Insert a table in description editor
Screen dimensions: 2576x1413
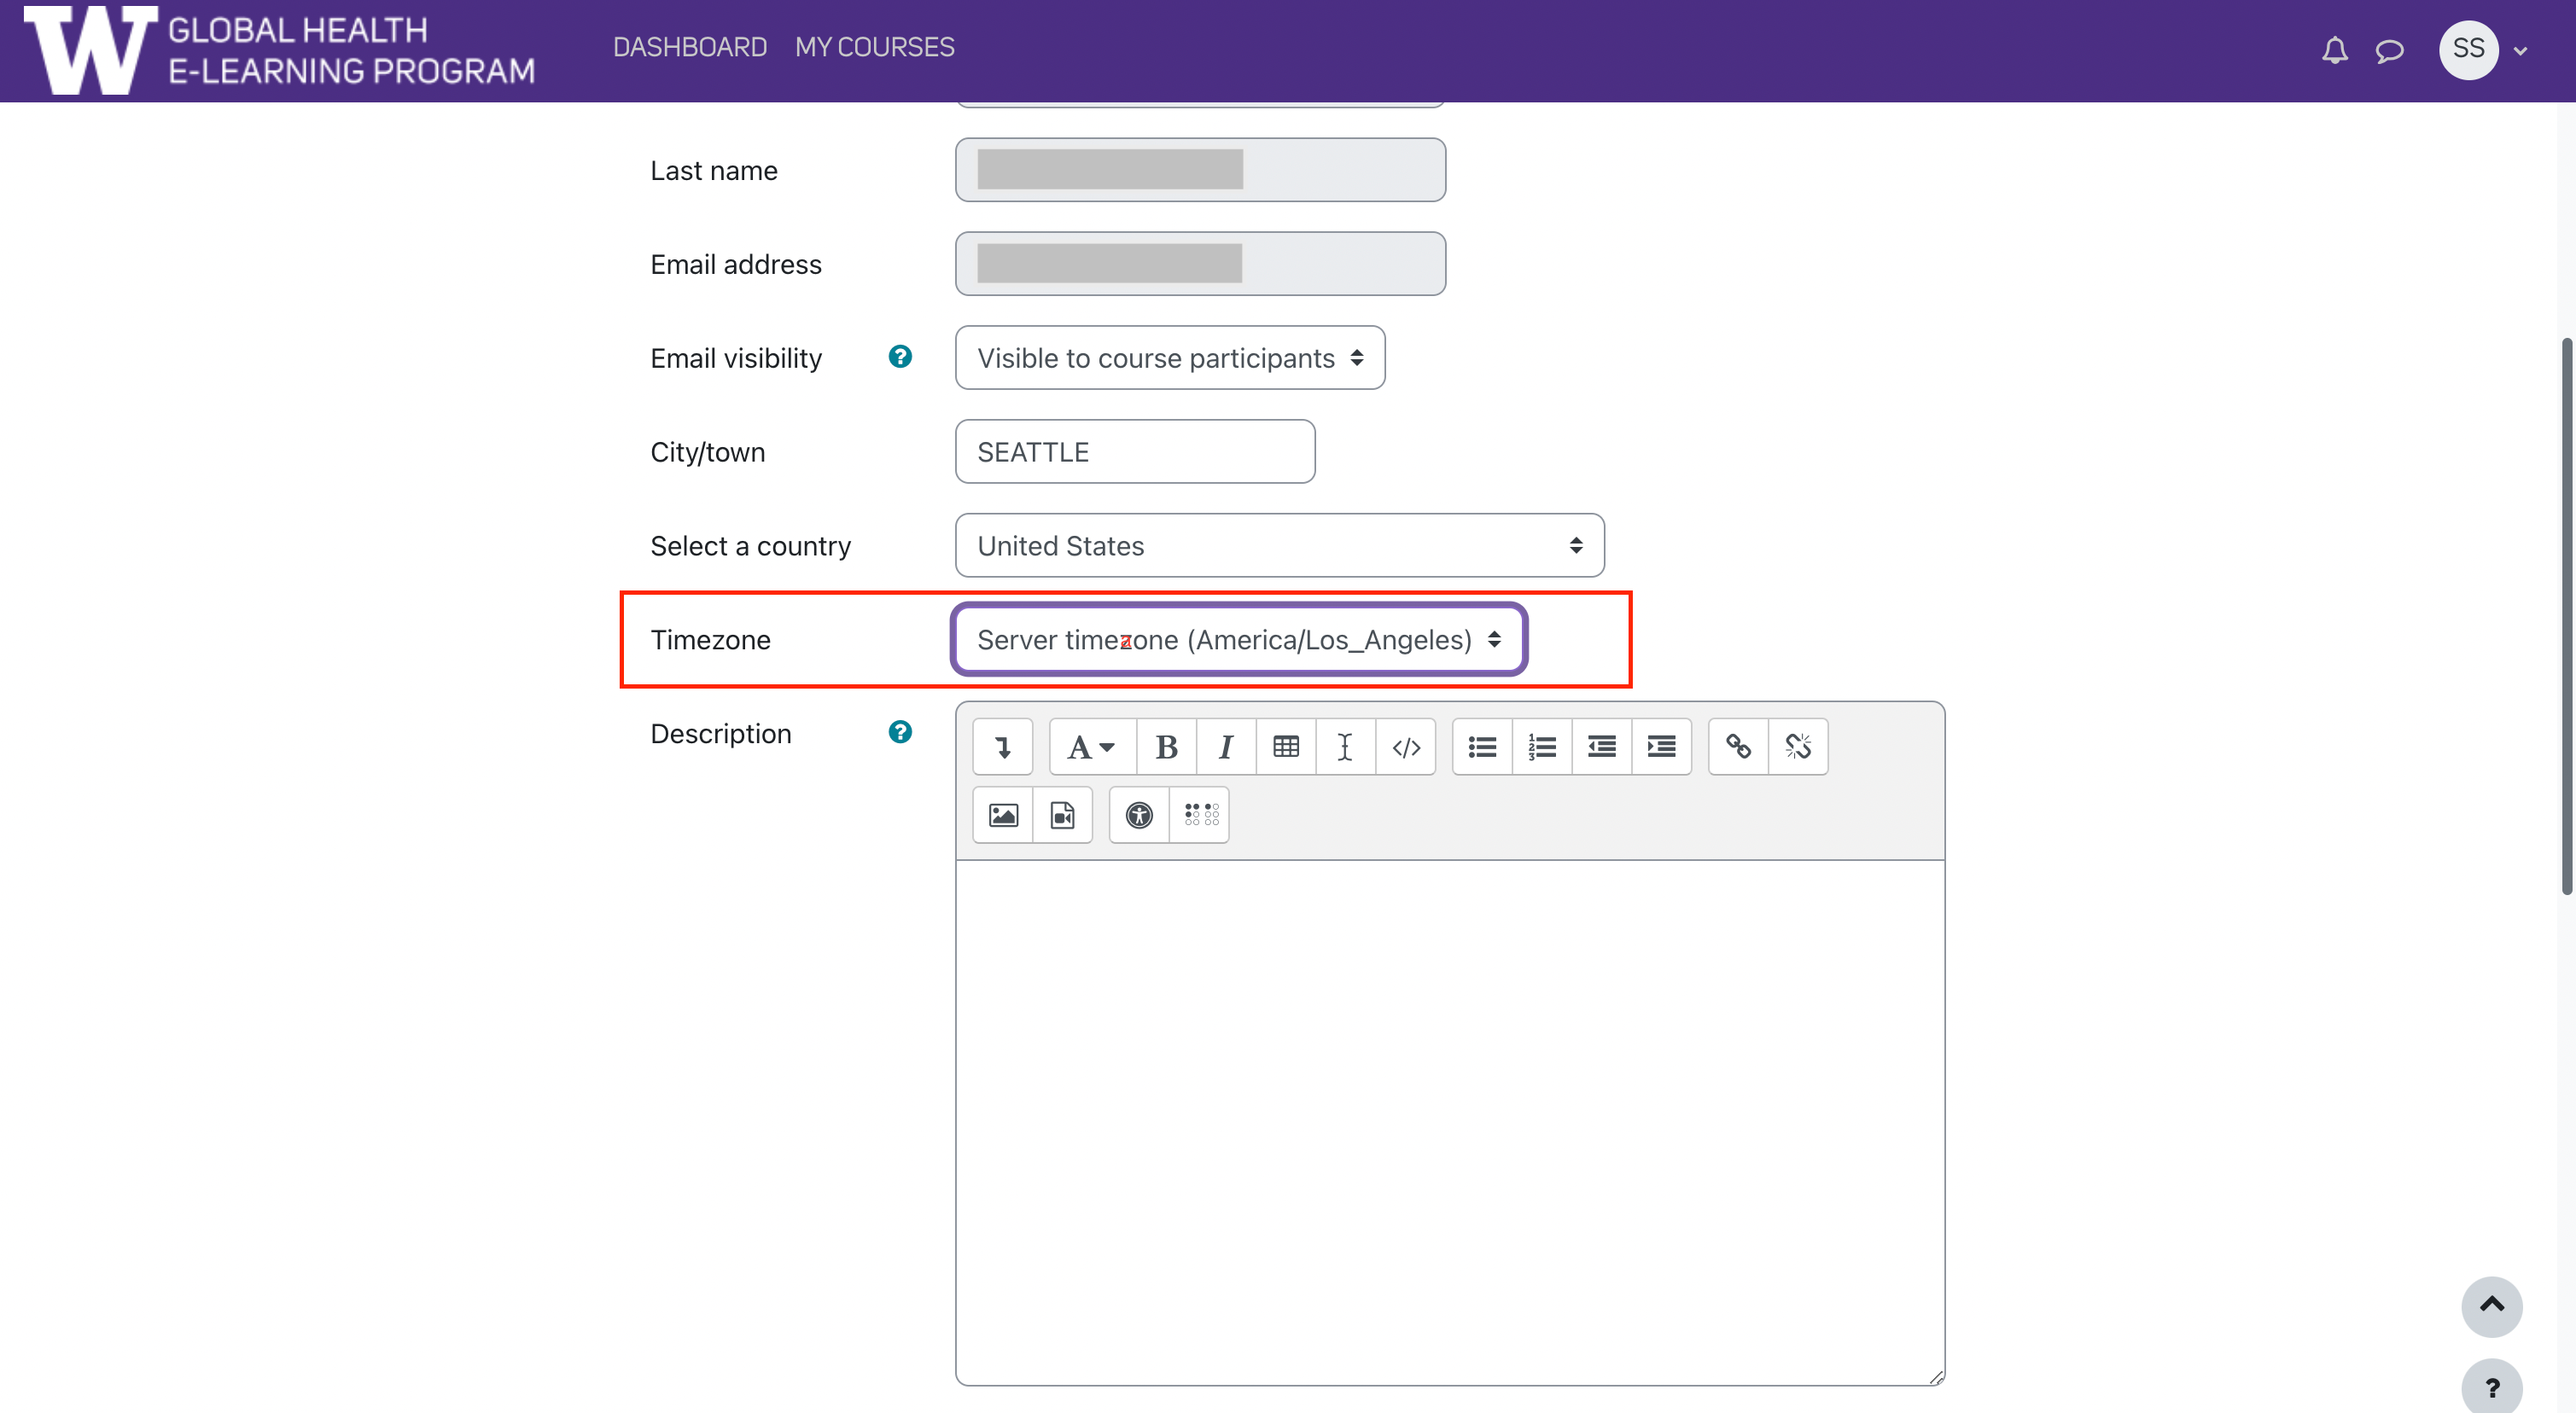coord(1286,747)
